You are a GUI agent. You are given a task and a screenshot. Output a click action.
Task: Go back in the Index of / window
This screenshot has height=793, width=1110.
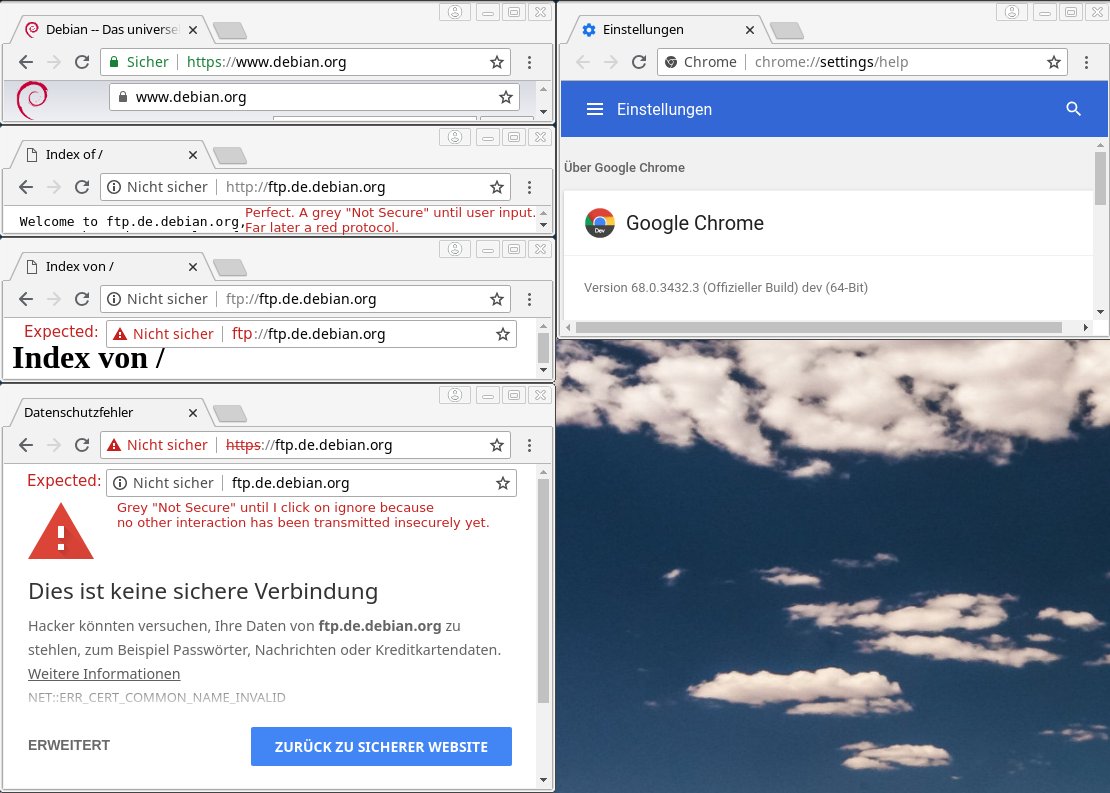[26, 187]
